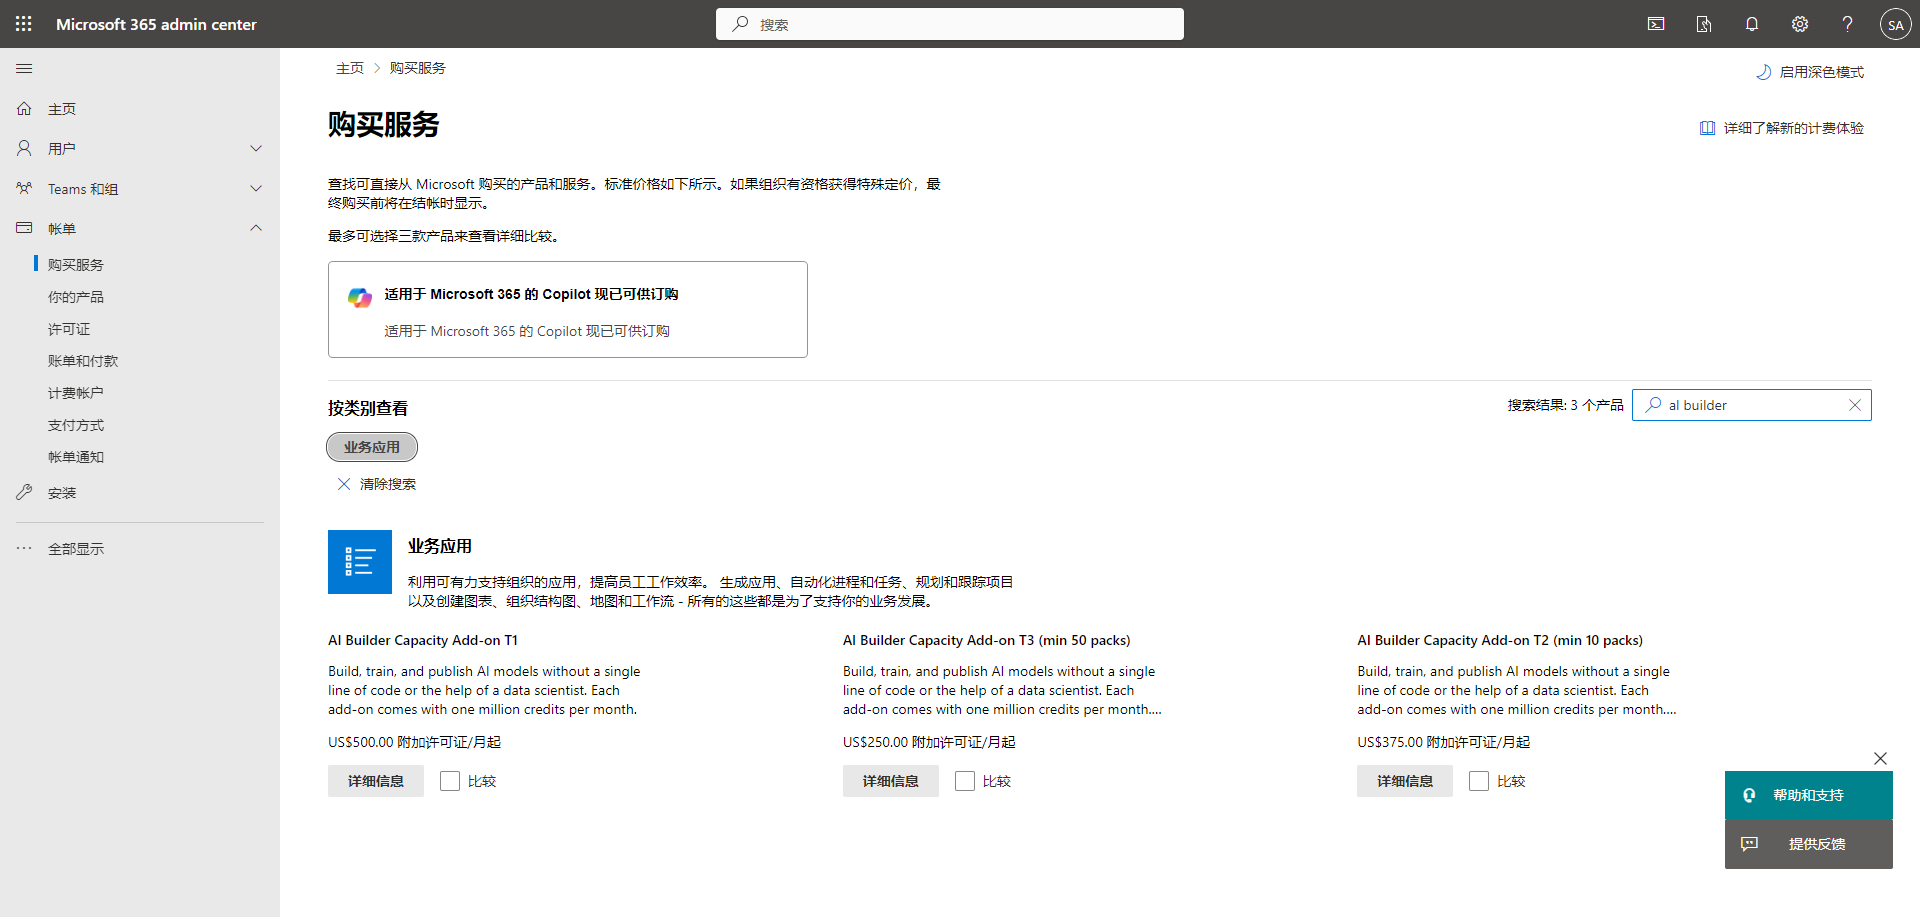Click the moon icon for dark mode

[1764, 72]
